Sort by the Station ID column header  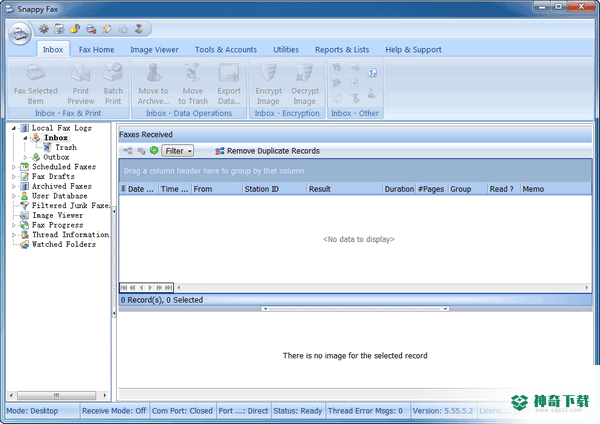click(x=274, y=189)
